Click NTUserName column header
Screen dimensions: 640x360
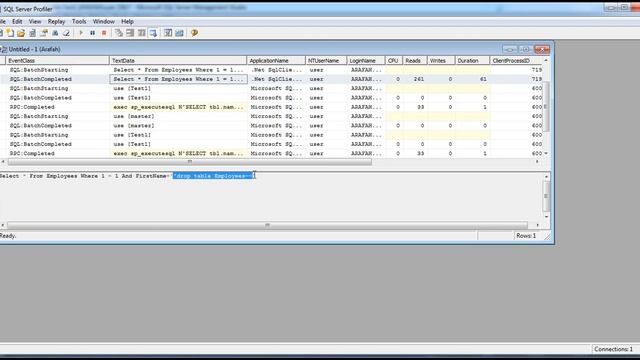tap(326, 60)
